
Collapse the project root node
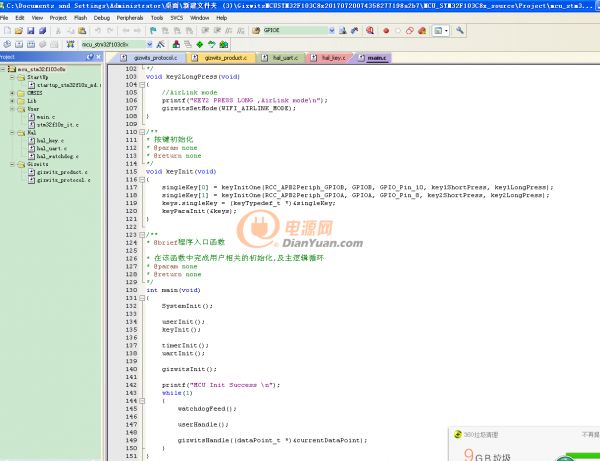coord(3,69)
